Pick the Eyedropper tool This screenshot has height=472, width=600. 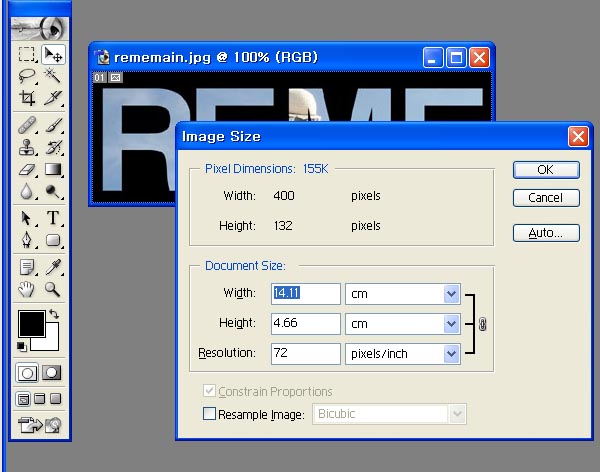(53, 267)
